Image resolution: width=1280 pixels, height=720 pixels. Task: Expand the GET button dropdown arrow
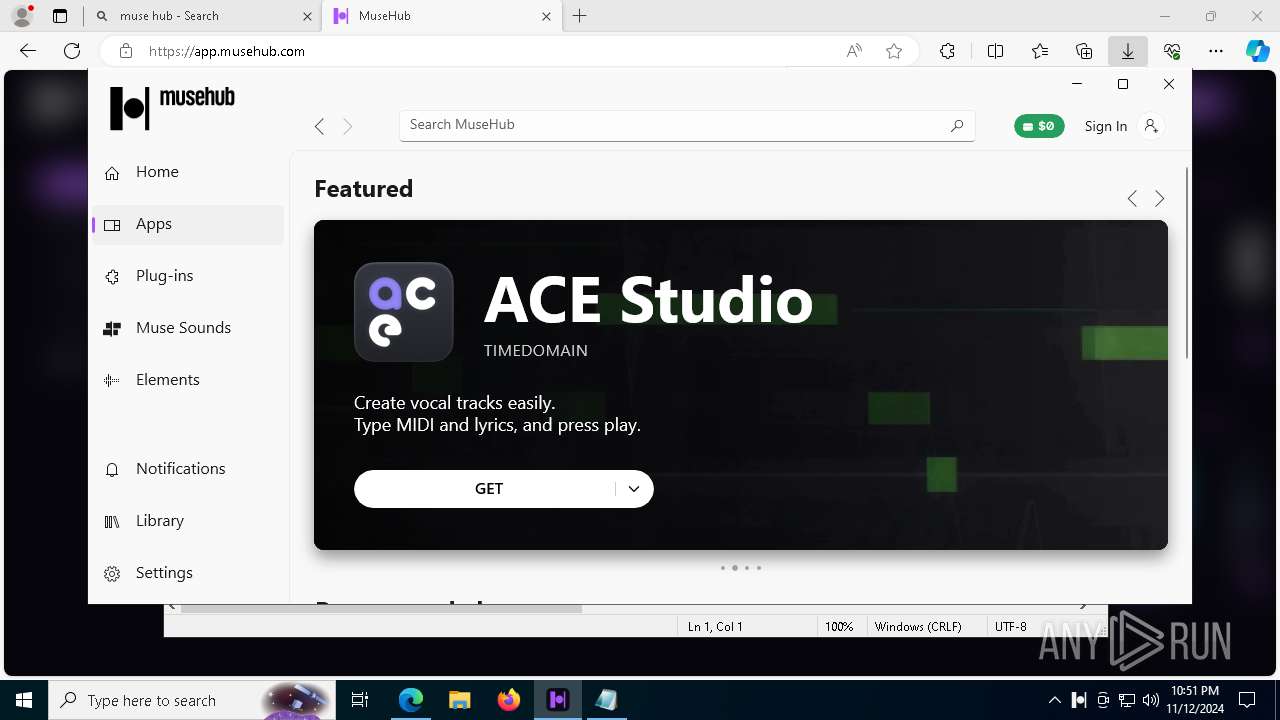[634, 489]
